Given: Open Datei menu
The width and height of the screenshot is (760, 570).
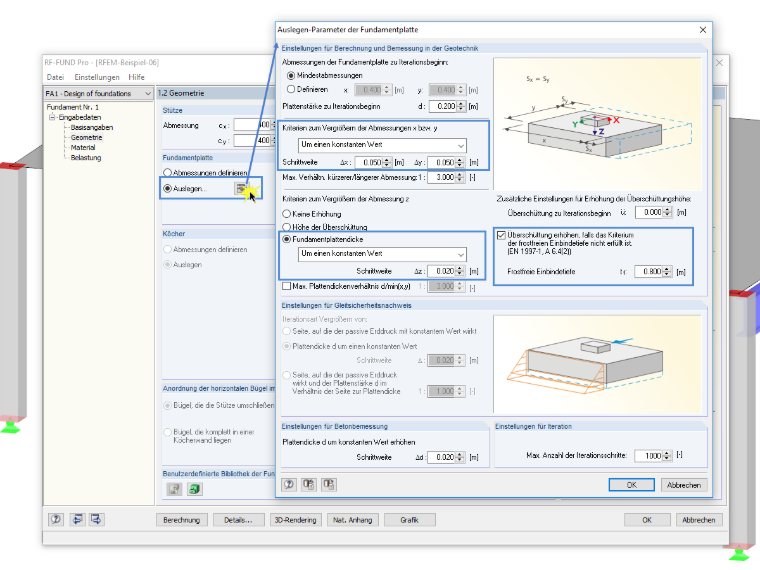Looking at the screenshot, I should coord(55,77).
